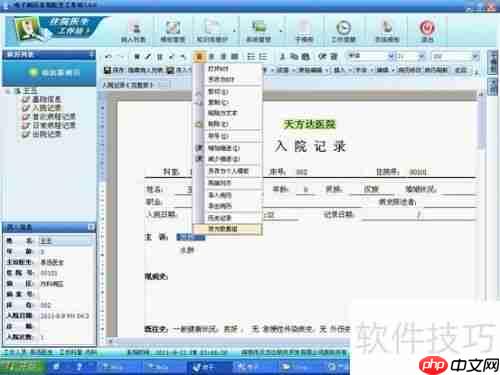This screenshot has width=500, height=375.
Task: Open the upper vertical tab on right edge
Action: pyautogui.click(x=492, y=62)
